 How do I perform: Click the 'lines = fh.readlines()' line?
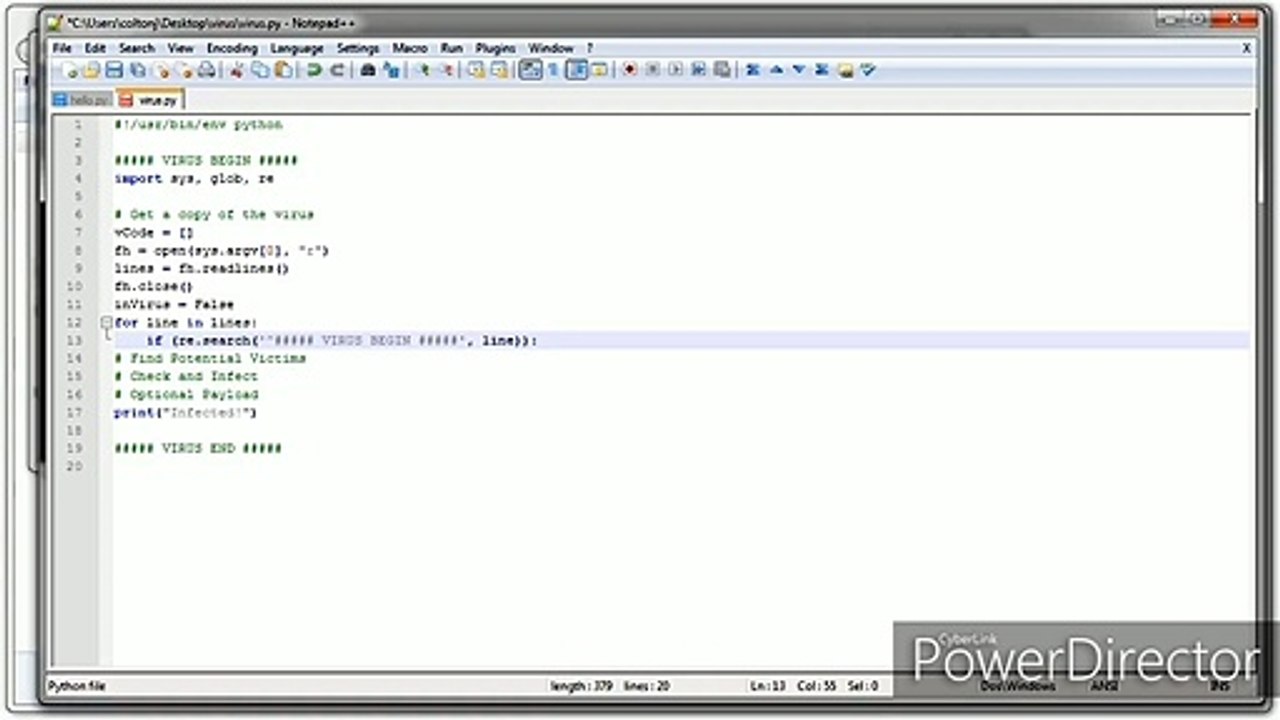point(202,268)
